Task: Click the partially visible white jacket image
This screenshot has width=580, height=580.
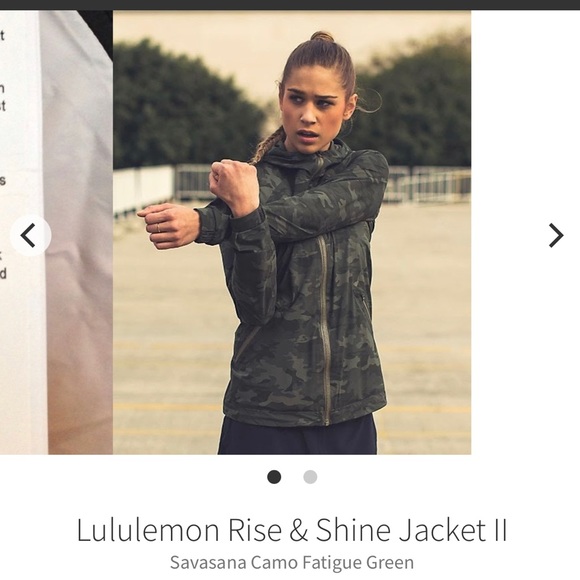Action: coord(56,232)
